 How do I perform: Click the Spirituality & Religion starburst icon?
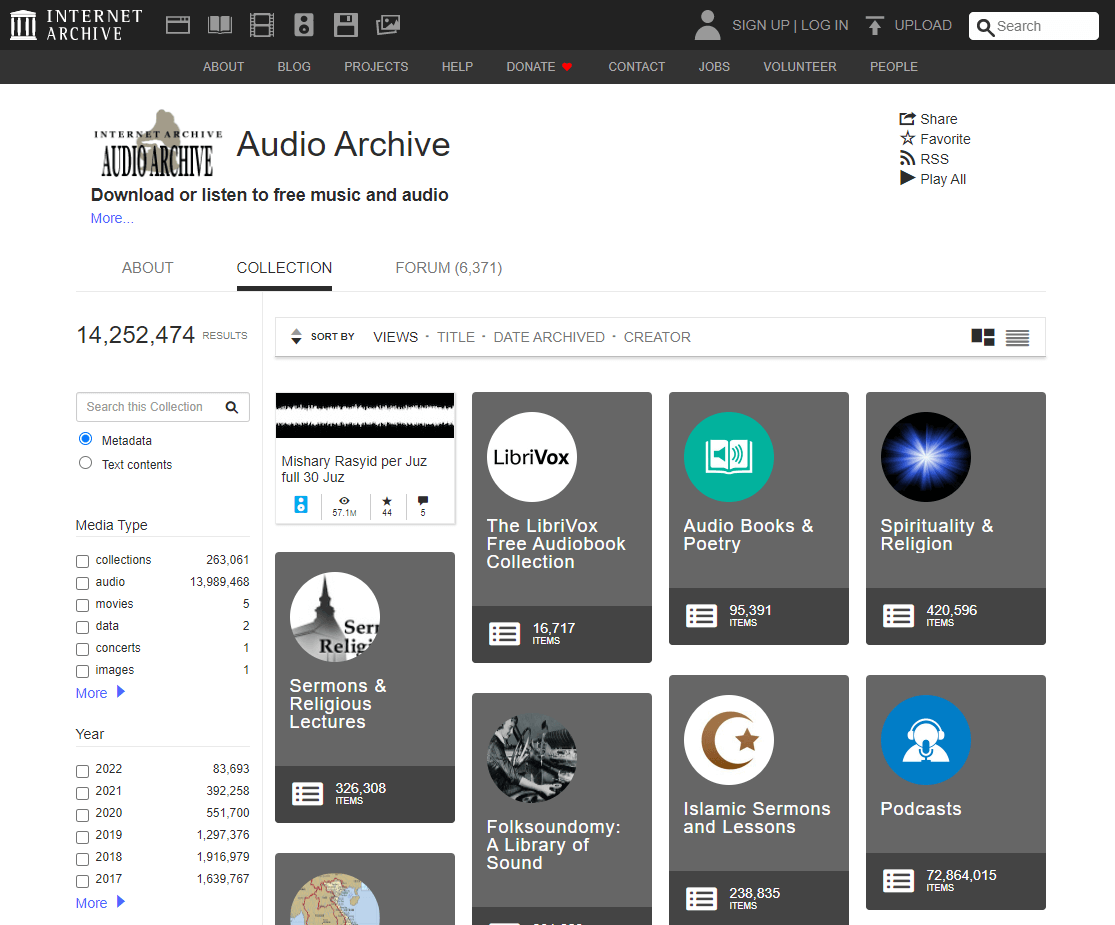coord(926,457)
